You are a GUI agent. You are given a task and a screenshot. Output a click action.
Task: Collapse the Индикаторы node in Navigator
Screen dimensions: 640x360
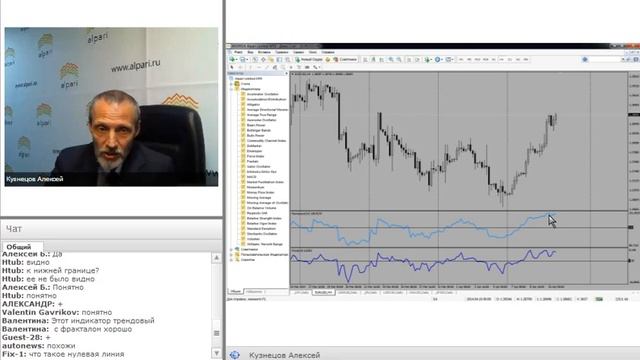(231, 89)
